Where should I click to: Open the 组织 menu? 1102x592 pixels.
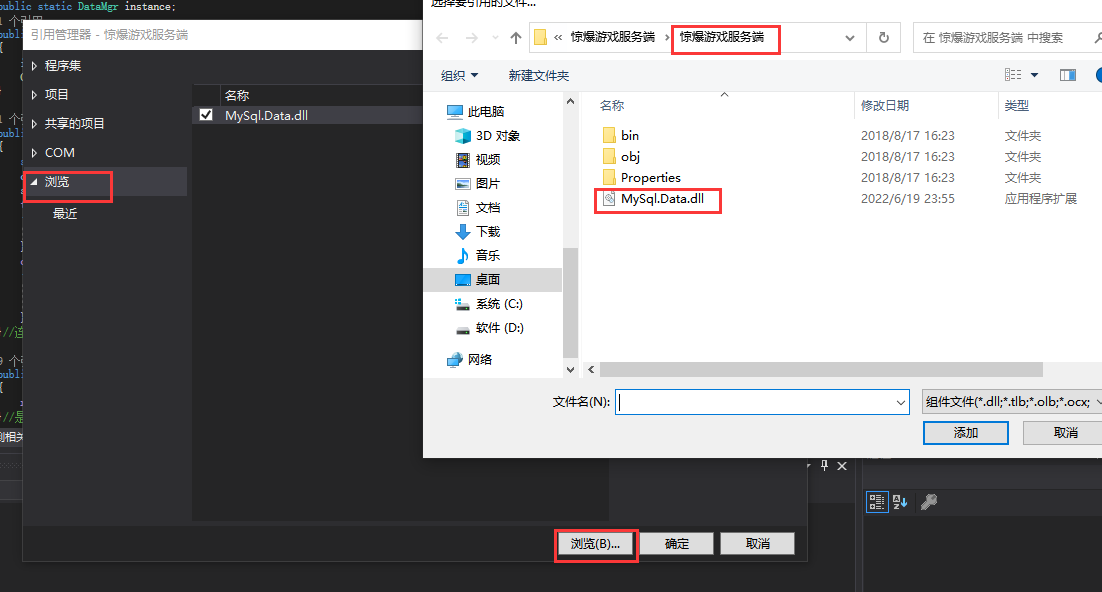(x=459, y=75)
